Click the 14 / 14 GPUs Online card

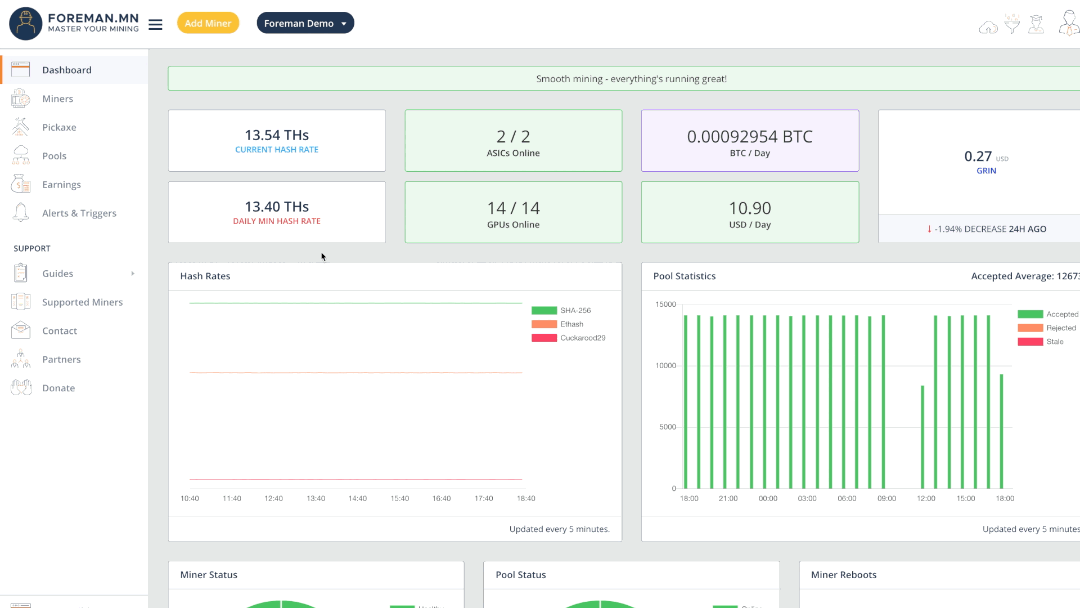[x=513, y=212]
